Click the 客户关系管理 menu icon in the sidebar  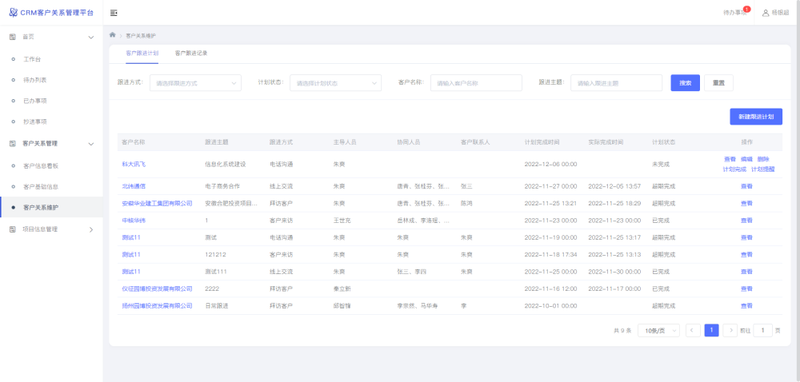click(13, 144)
